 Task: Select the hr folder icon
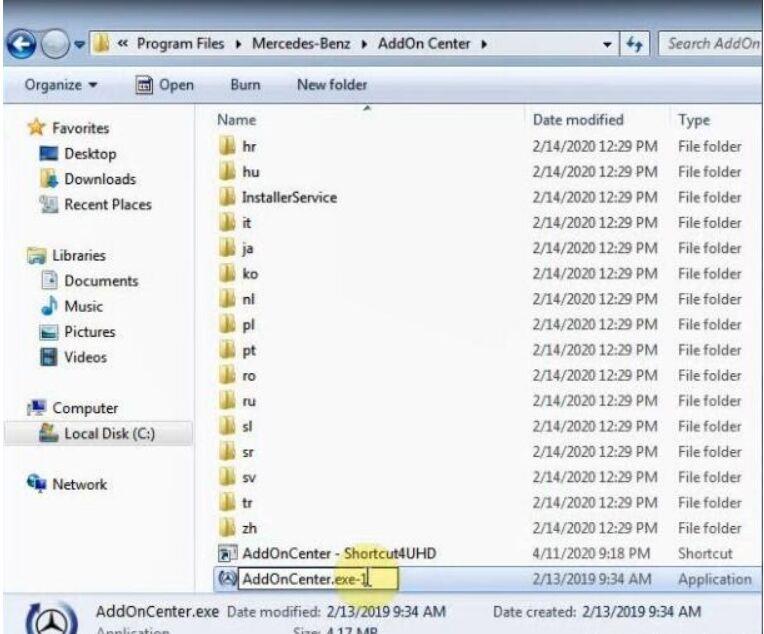point(227,146)
